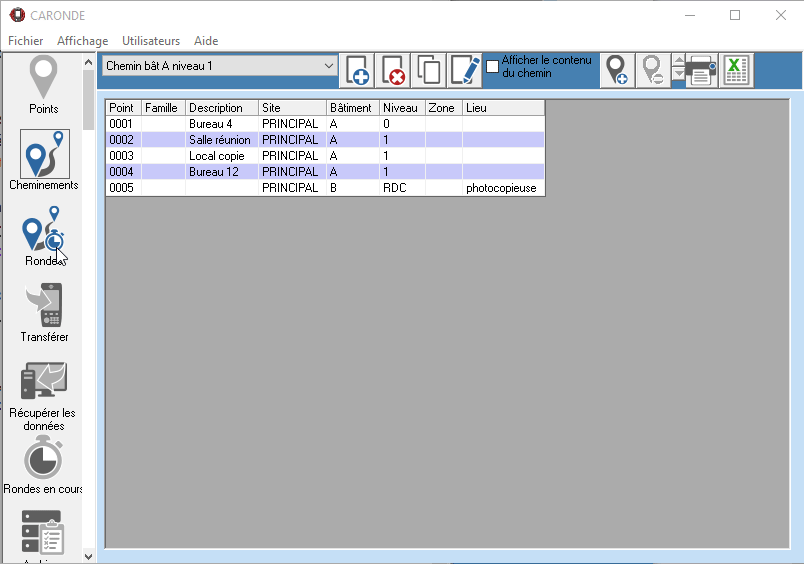
Task: Select point 0001 in the table
Action: pyautogui.click(x=124, y=124)
